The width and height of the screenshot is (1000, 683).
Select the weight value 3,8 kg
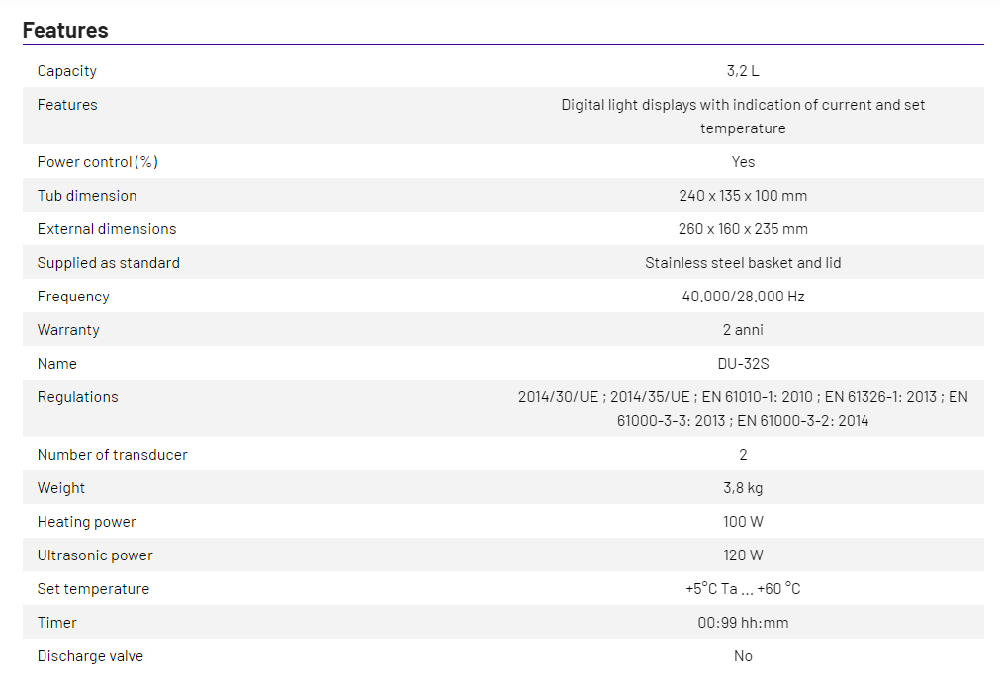pyautogui.click(x=742, y=488)
